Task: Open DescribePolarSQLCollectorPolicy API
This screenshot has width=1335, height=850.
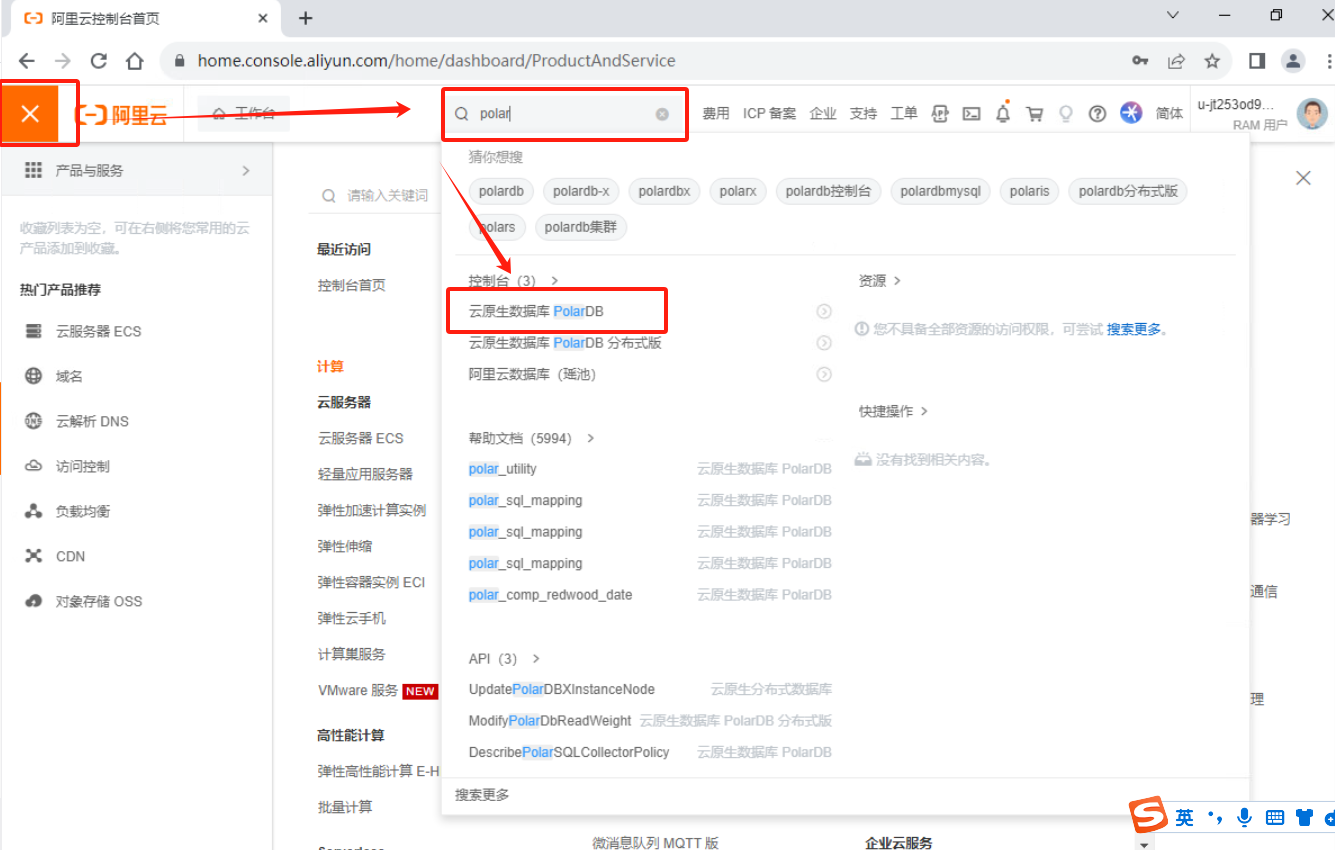Action: (x=569, y=753)
